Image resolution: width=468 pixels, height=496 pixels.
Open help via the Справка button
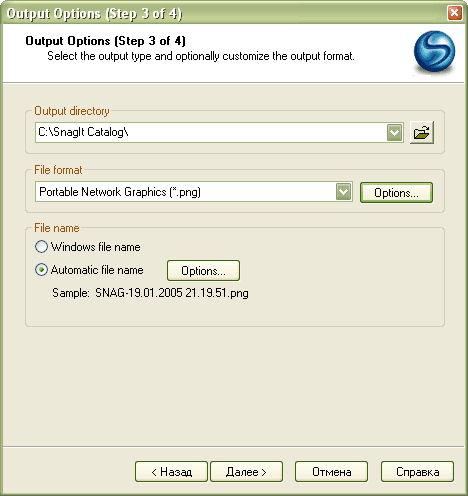click(417, 472)
